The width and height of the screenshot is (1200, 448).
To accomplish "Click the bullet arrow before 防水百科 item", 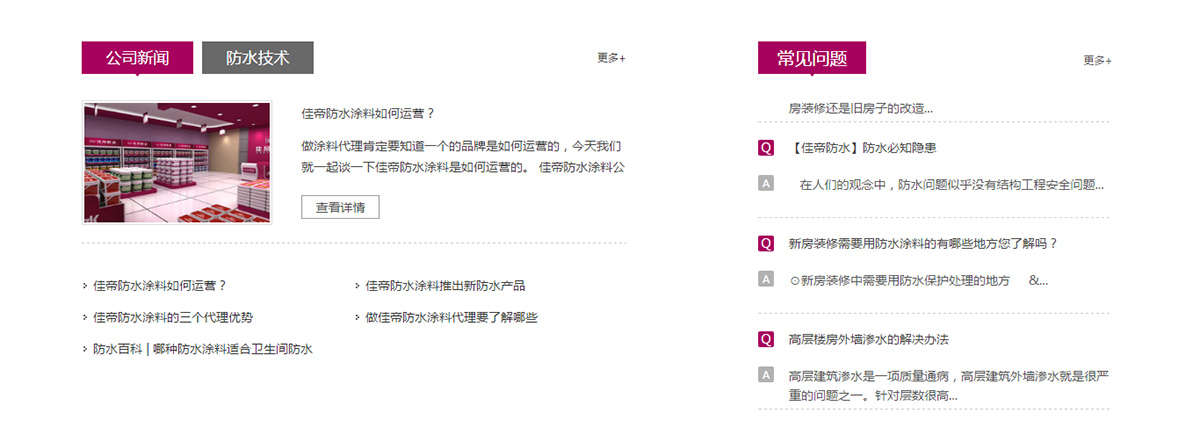I will pyautogui.click(x=85, y=349).
